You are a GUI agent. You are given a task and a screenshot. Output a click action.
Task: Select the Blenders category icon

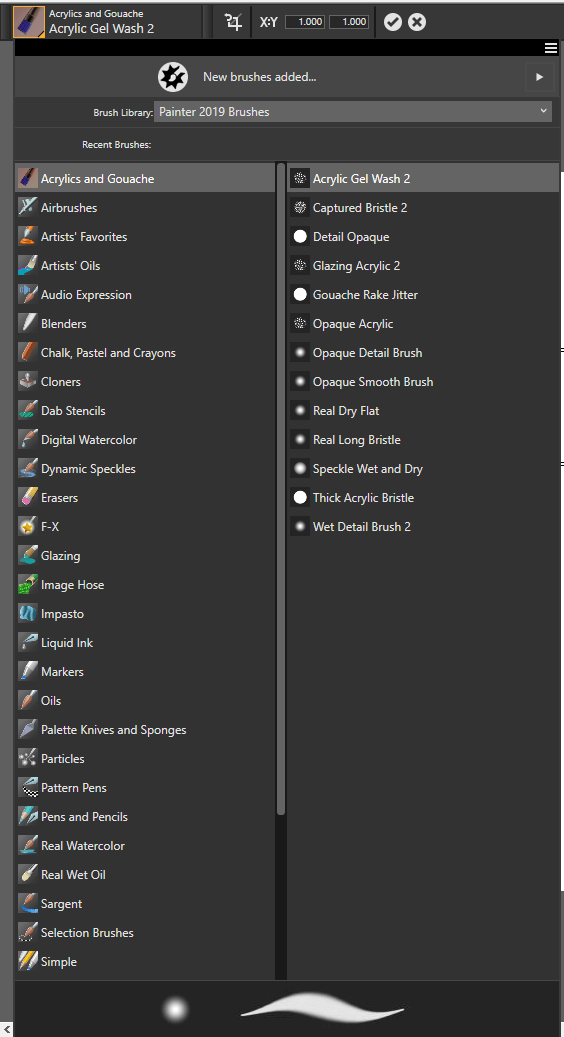[x=28, y=324]
